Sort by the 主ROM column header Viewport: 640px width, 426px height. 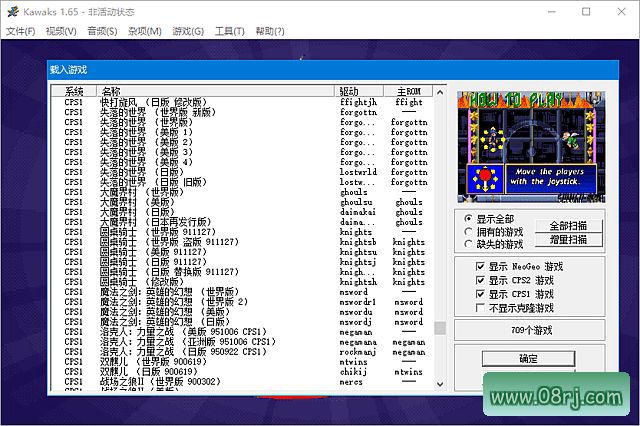[x=409, y=91]
